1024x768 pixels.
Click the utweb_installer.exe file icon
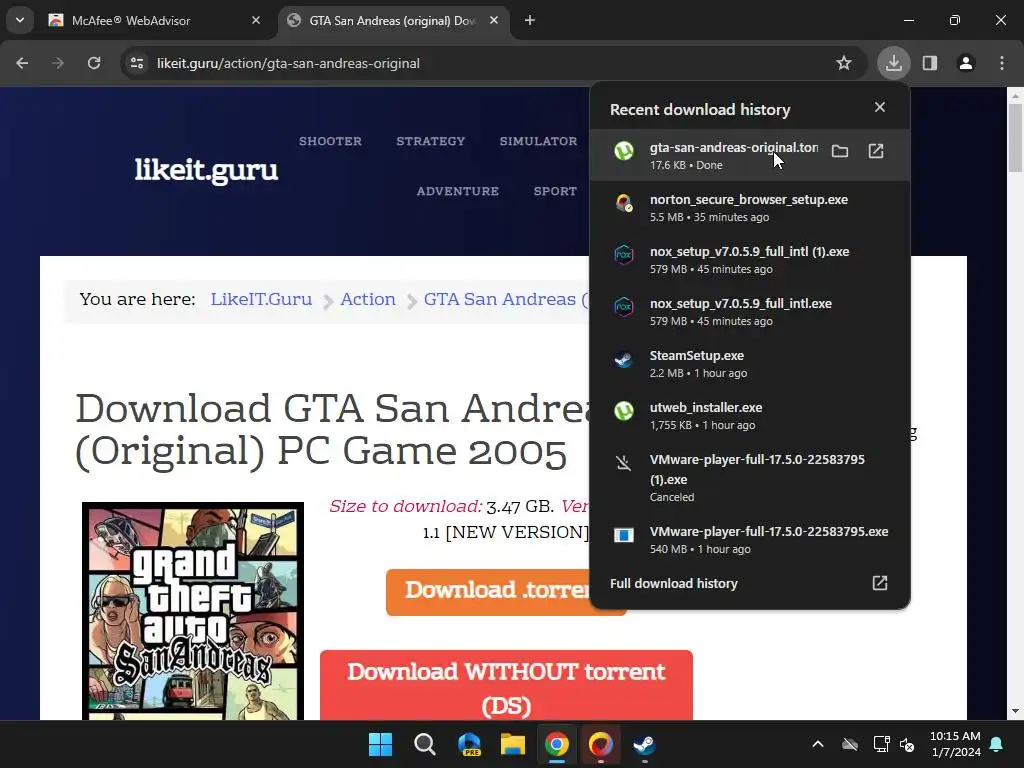(624, 411)
